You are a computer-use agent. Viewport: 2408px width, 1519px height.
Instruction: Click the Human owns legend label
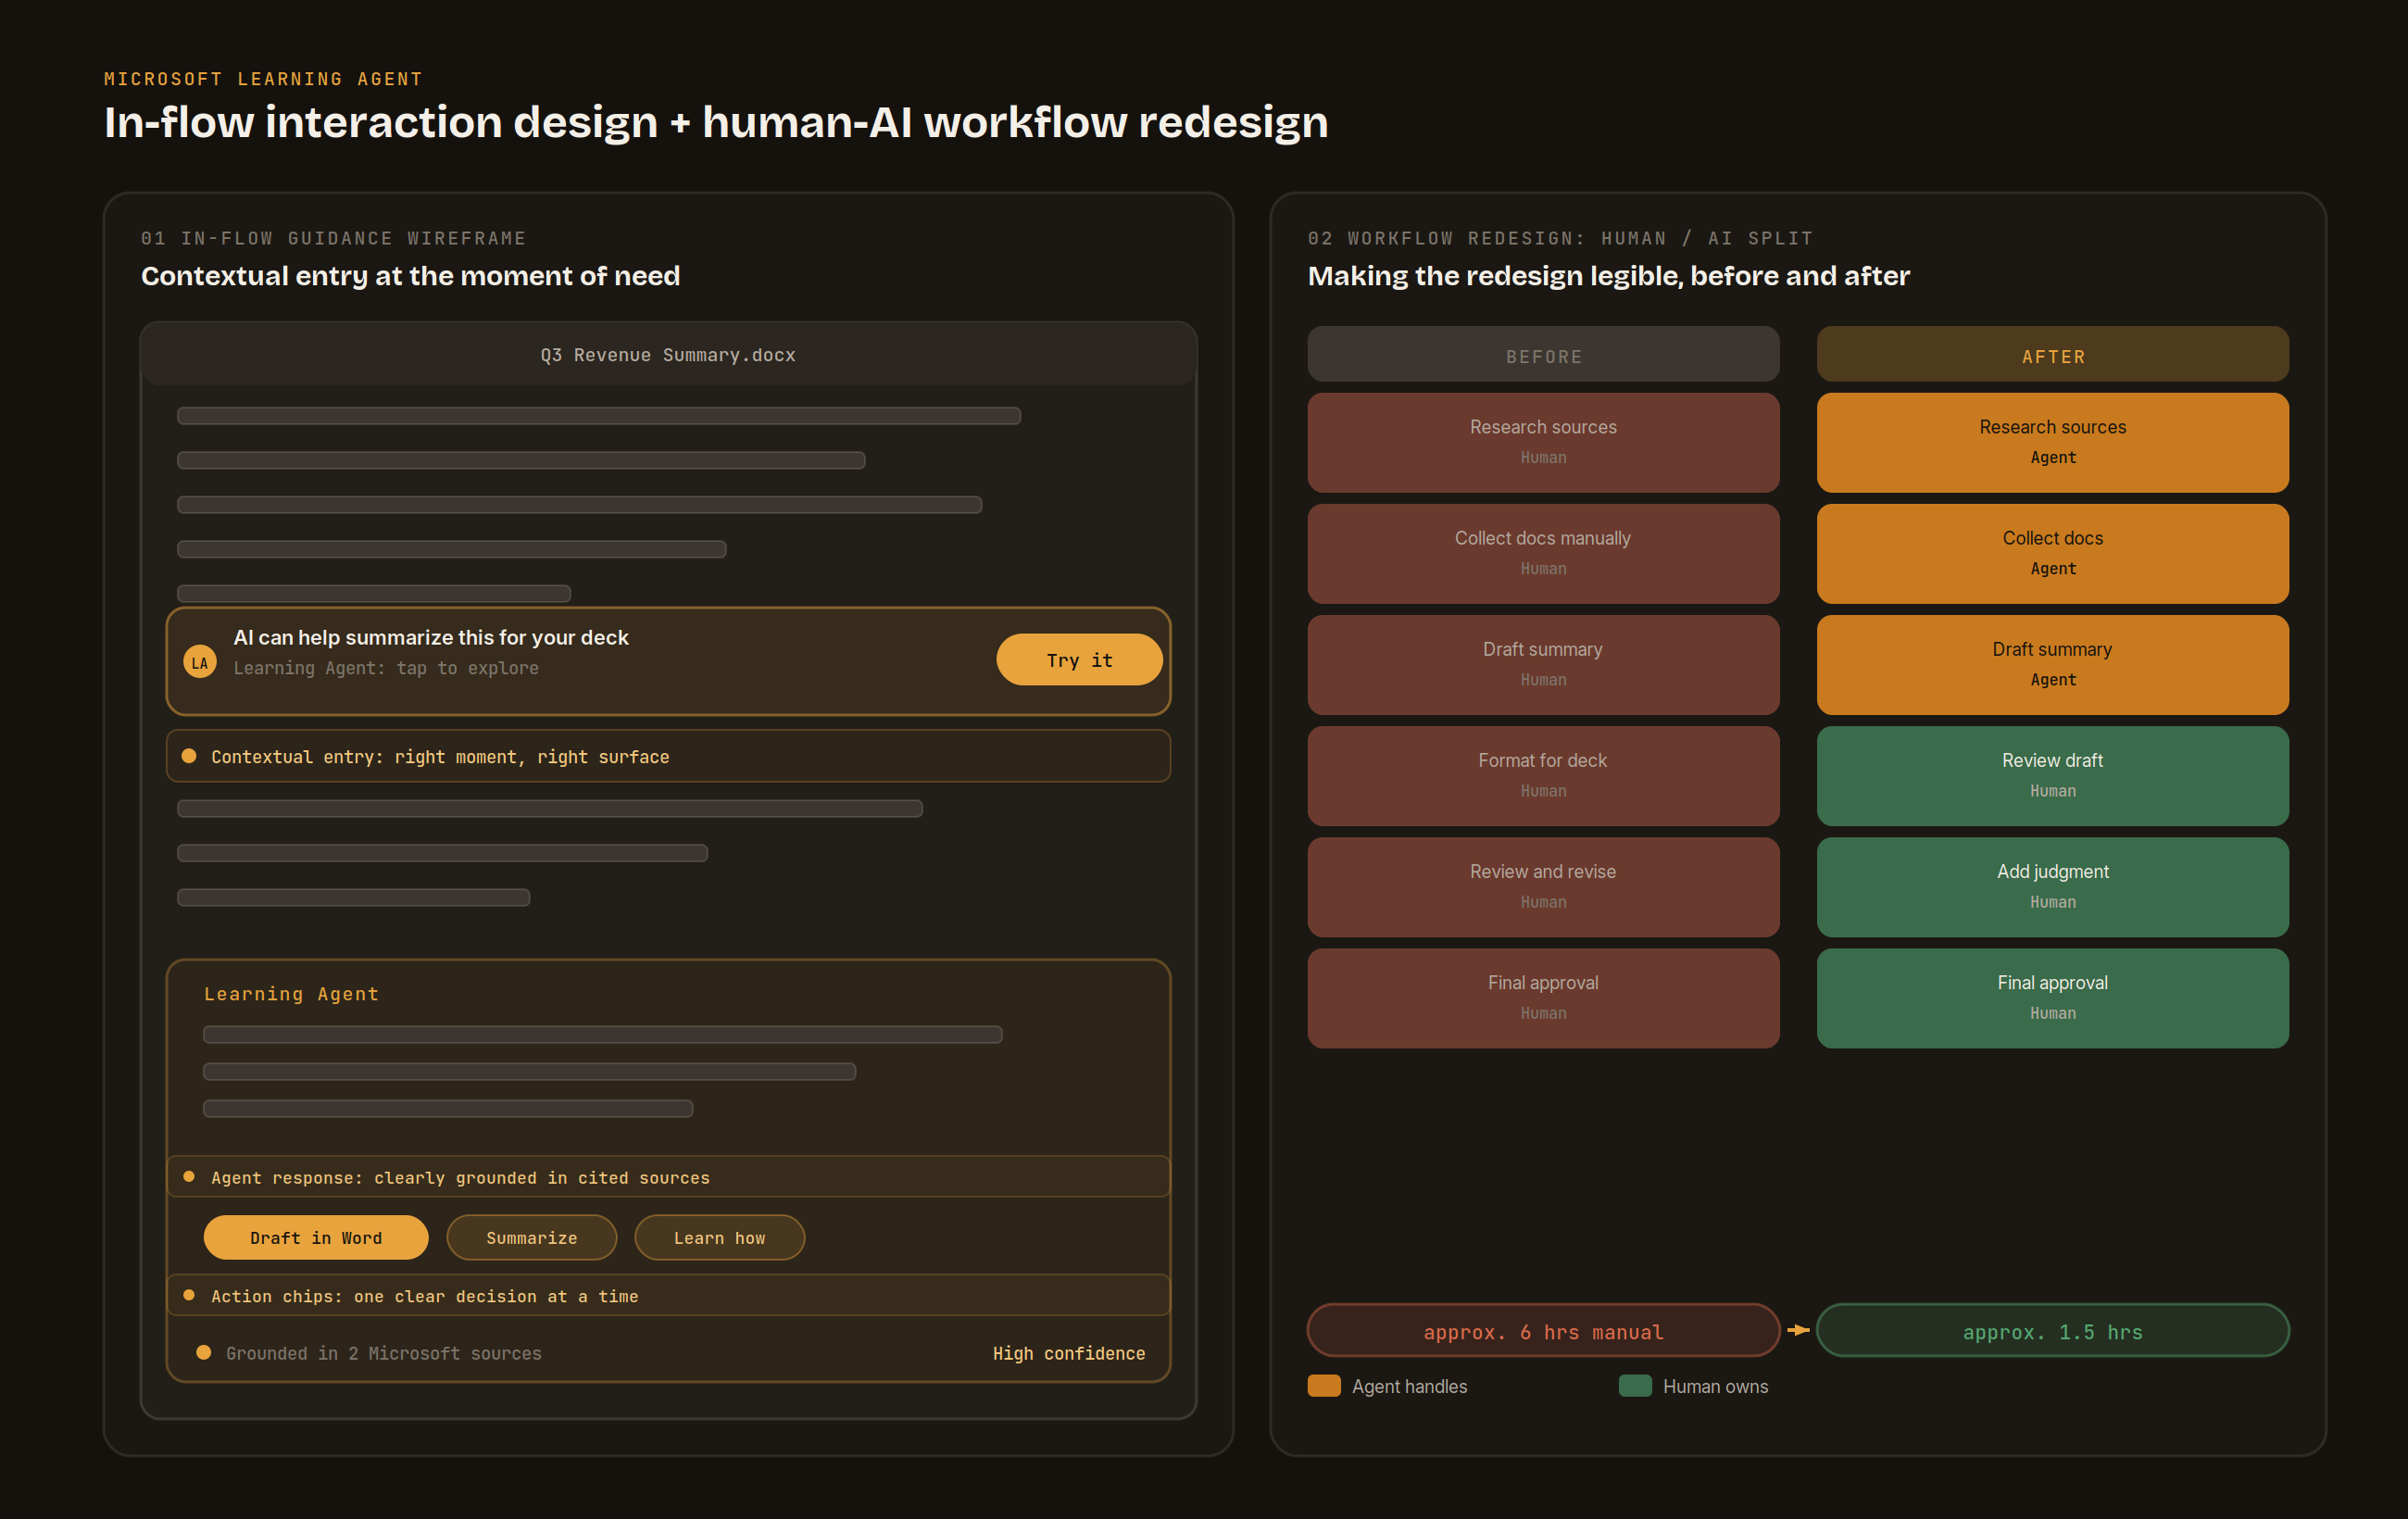pyautogui.click(x=1715, y=1386)
